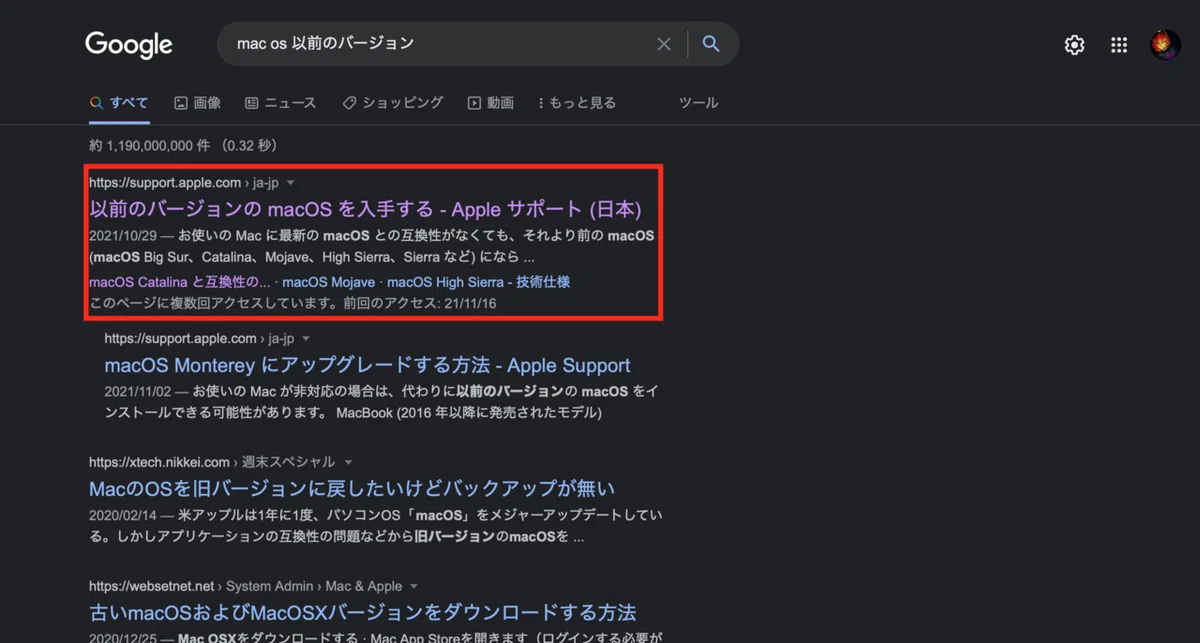Select the すべて tab
This screenshot has width=1200, height=643.
(x=119, y=103)
